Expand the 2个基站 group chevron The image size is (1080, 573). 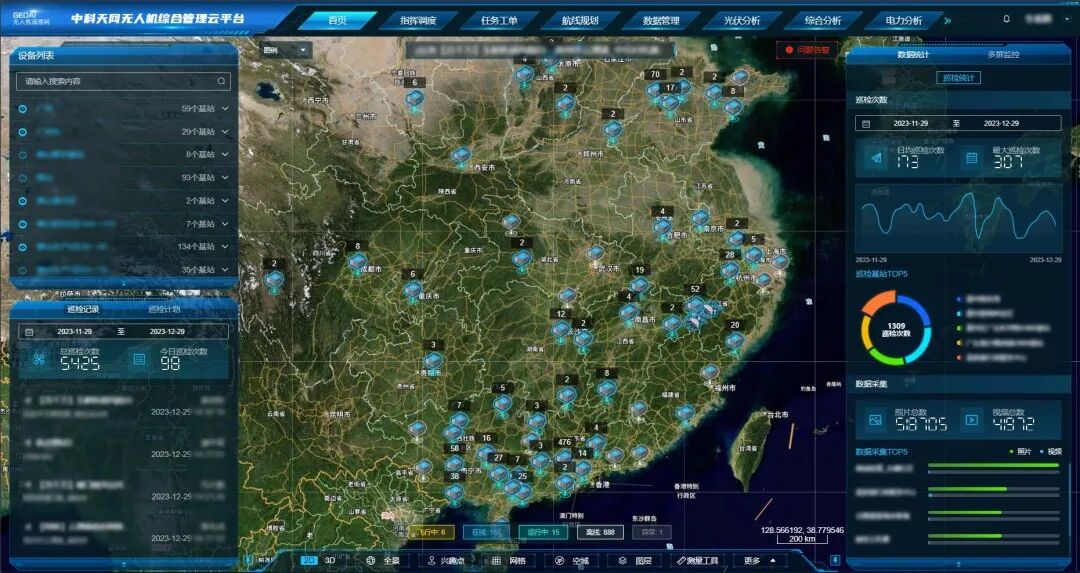click(x=225, y=201)
